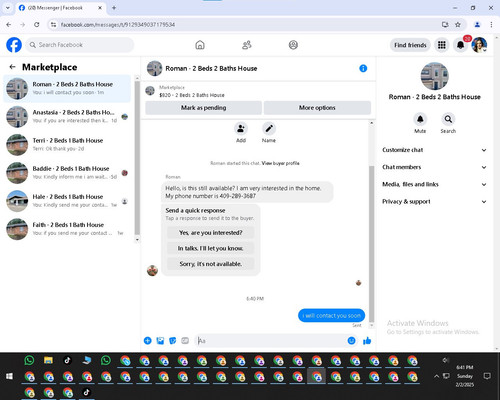
Task: Go to the Home feed icon
Action: (200, 45)
